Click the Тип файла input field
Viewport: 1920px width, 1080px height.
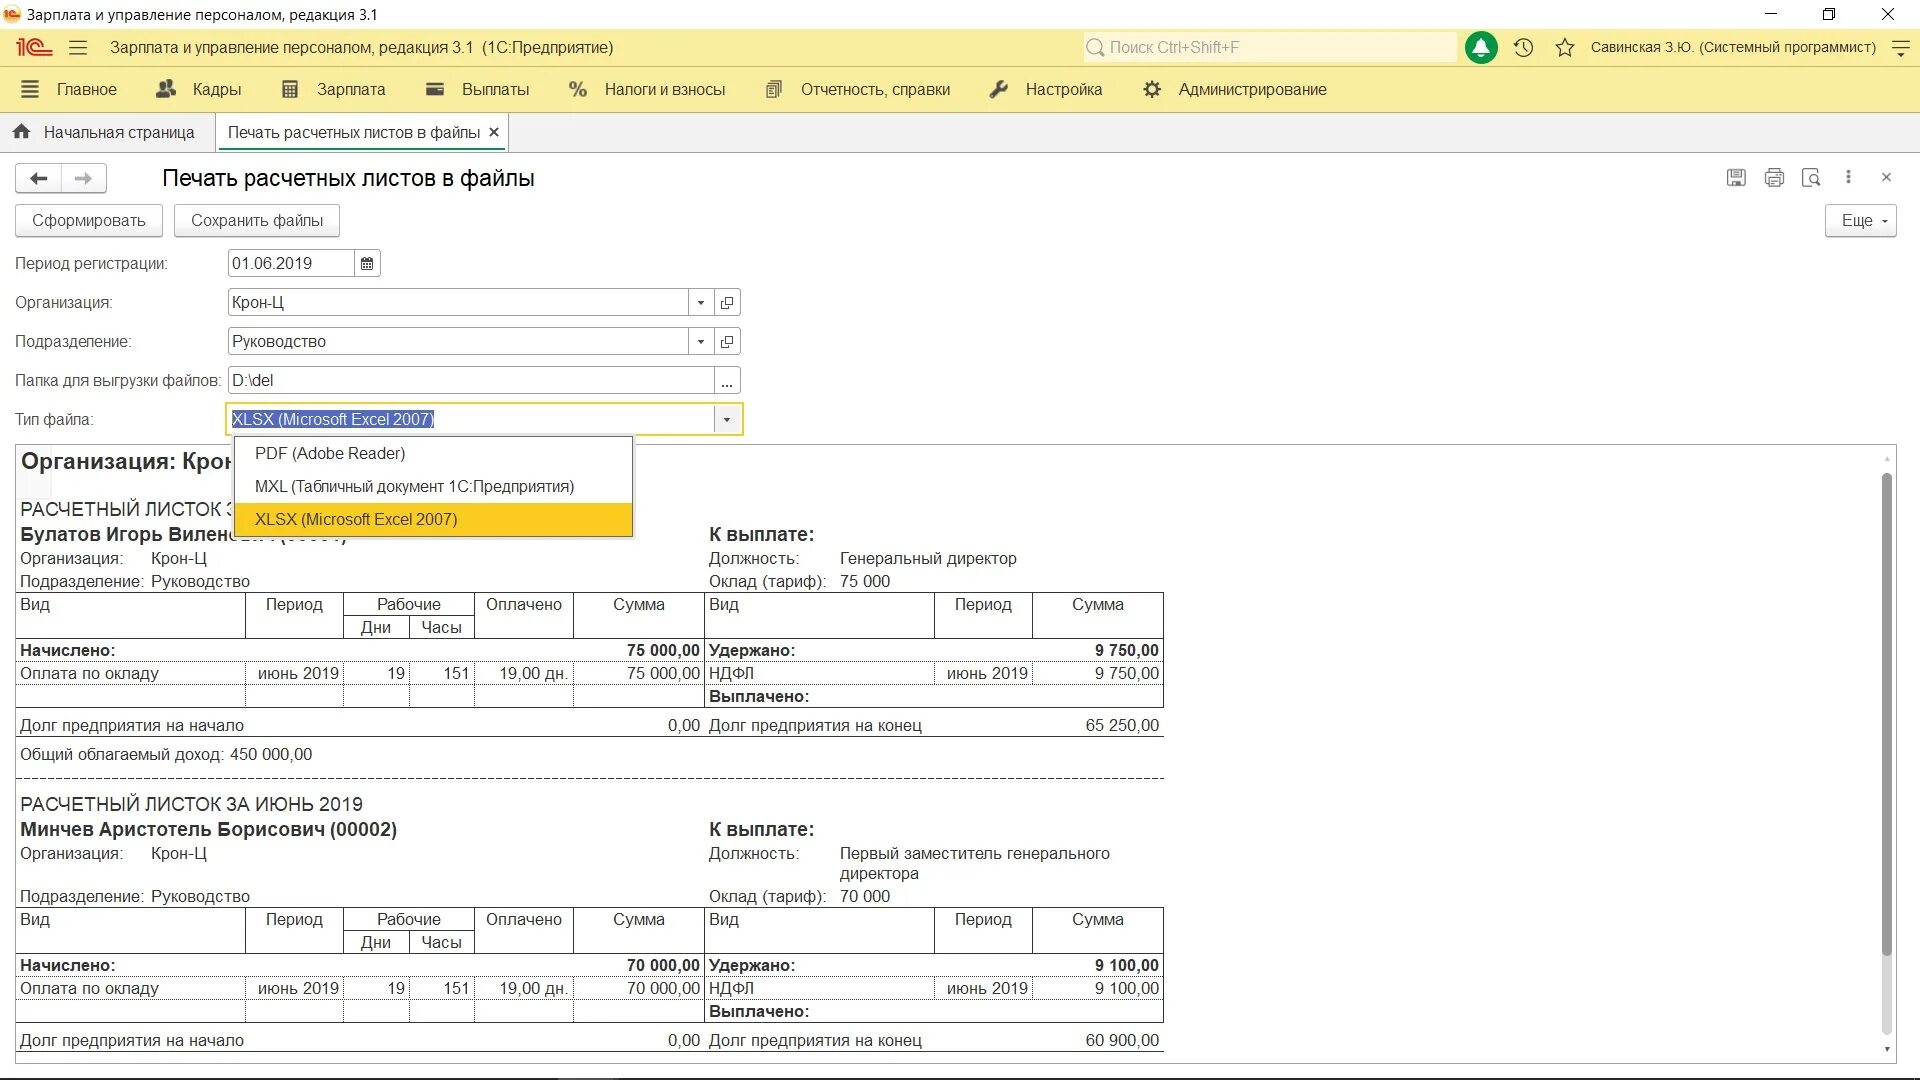pyautogui.click(x=470, y=420)
